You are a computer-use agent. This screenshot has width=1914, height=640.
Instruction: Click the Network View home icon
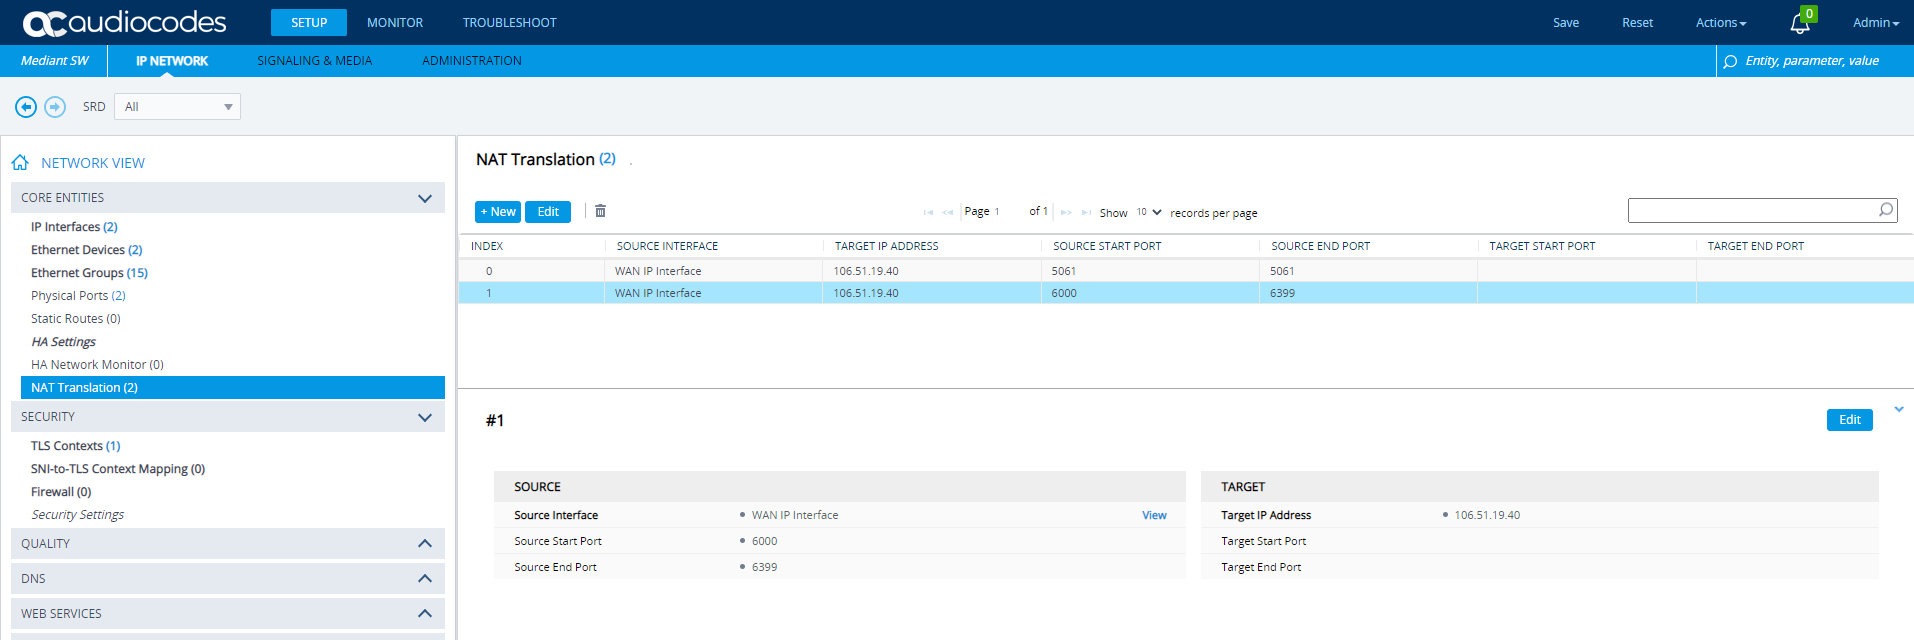click(20, 162)
